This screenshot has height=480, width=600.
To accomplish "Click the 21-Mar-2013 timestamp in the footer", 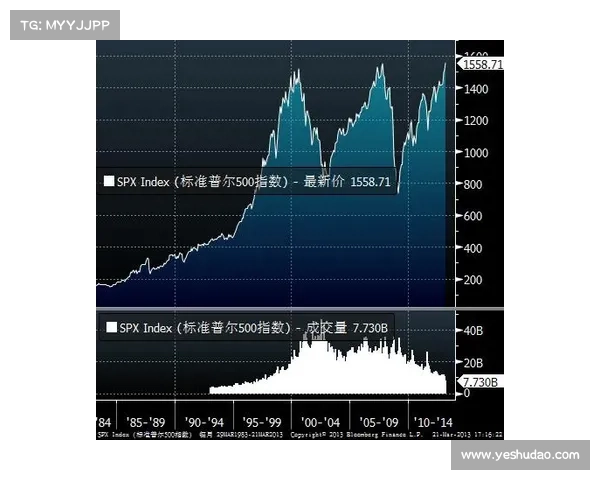I will tap(467, 435).
